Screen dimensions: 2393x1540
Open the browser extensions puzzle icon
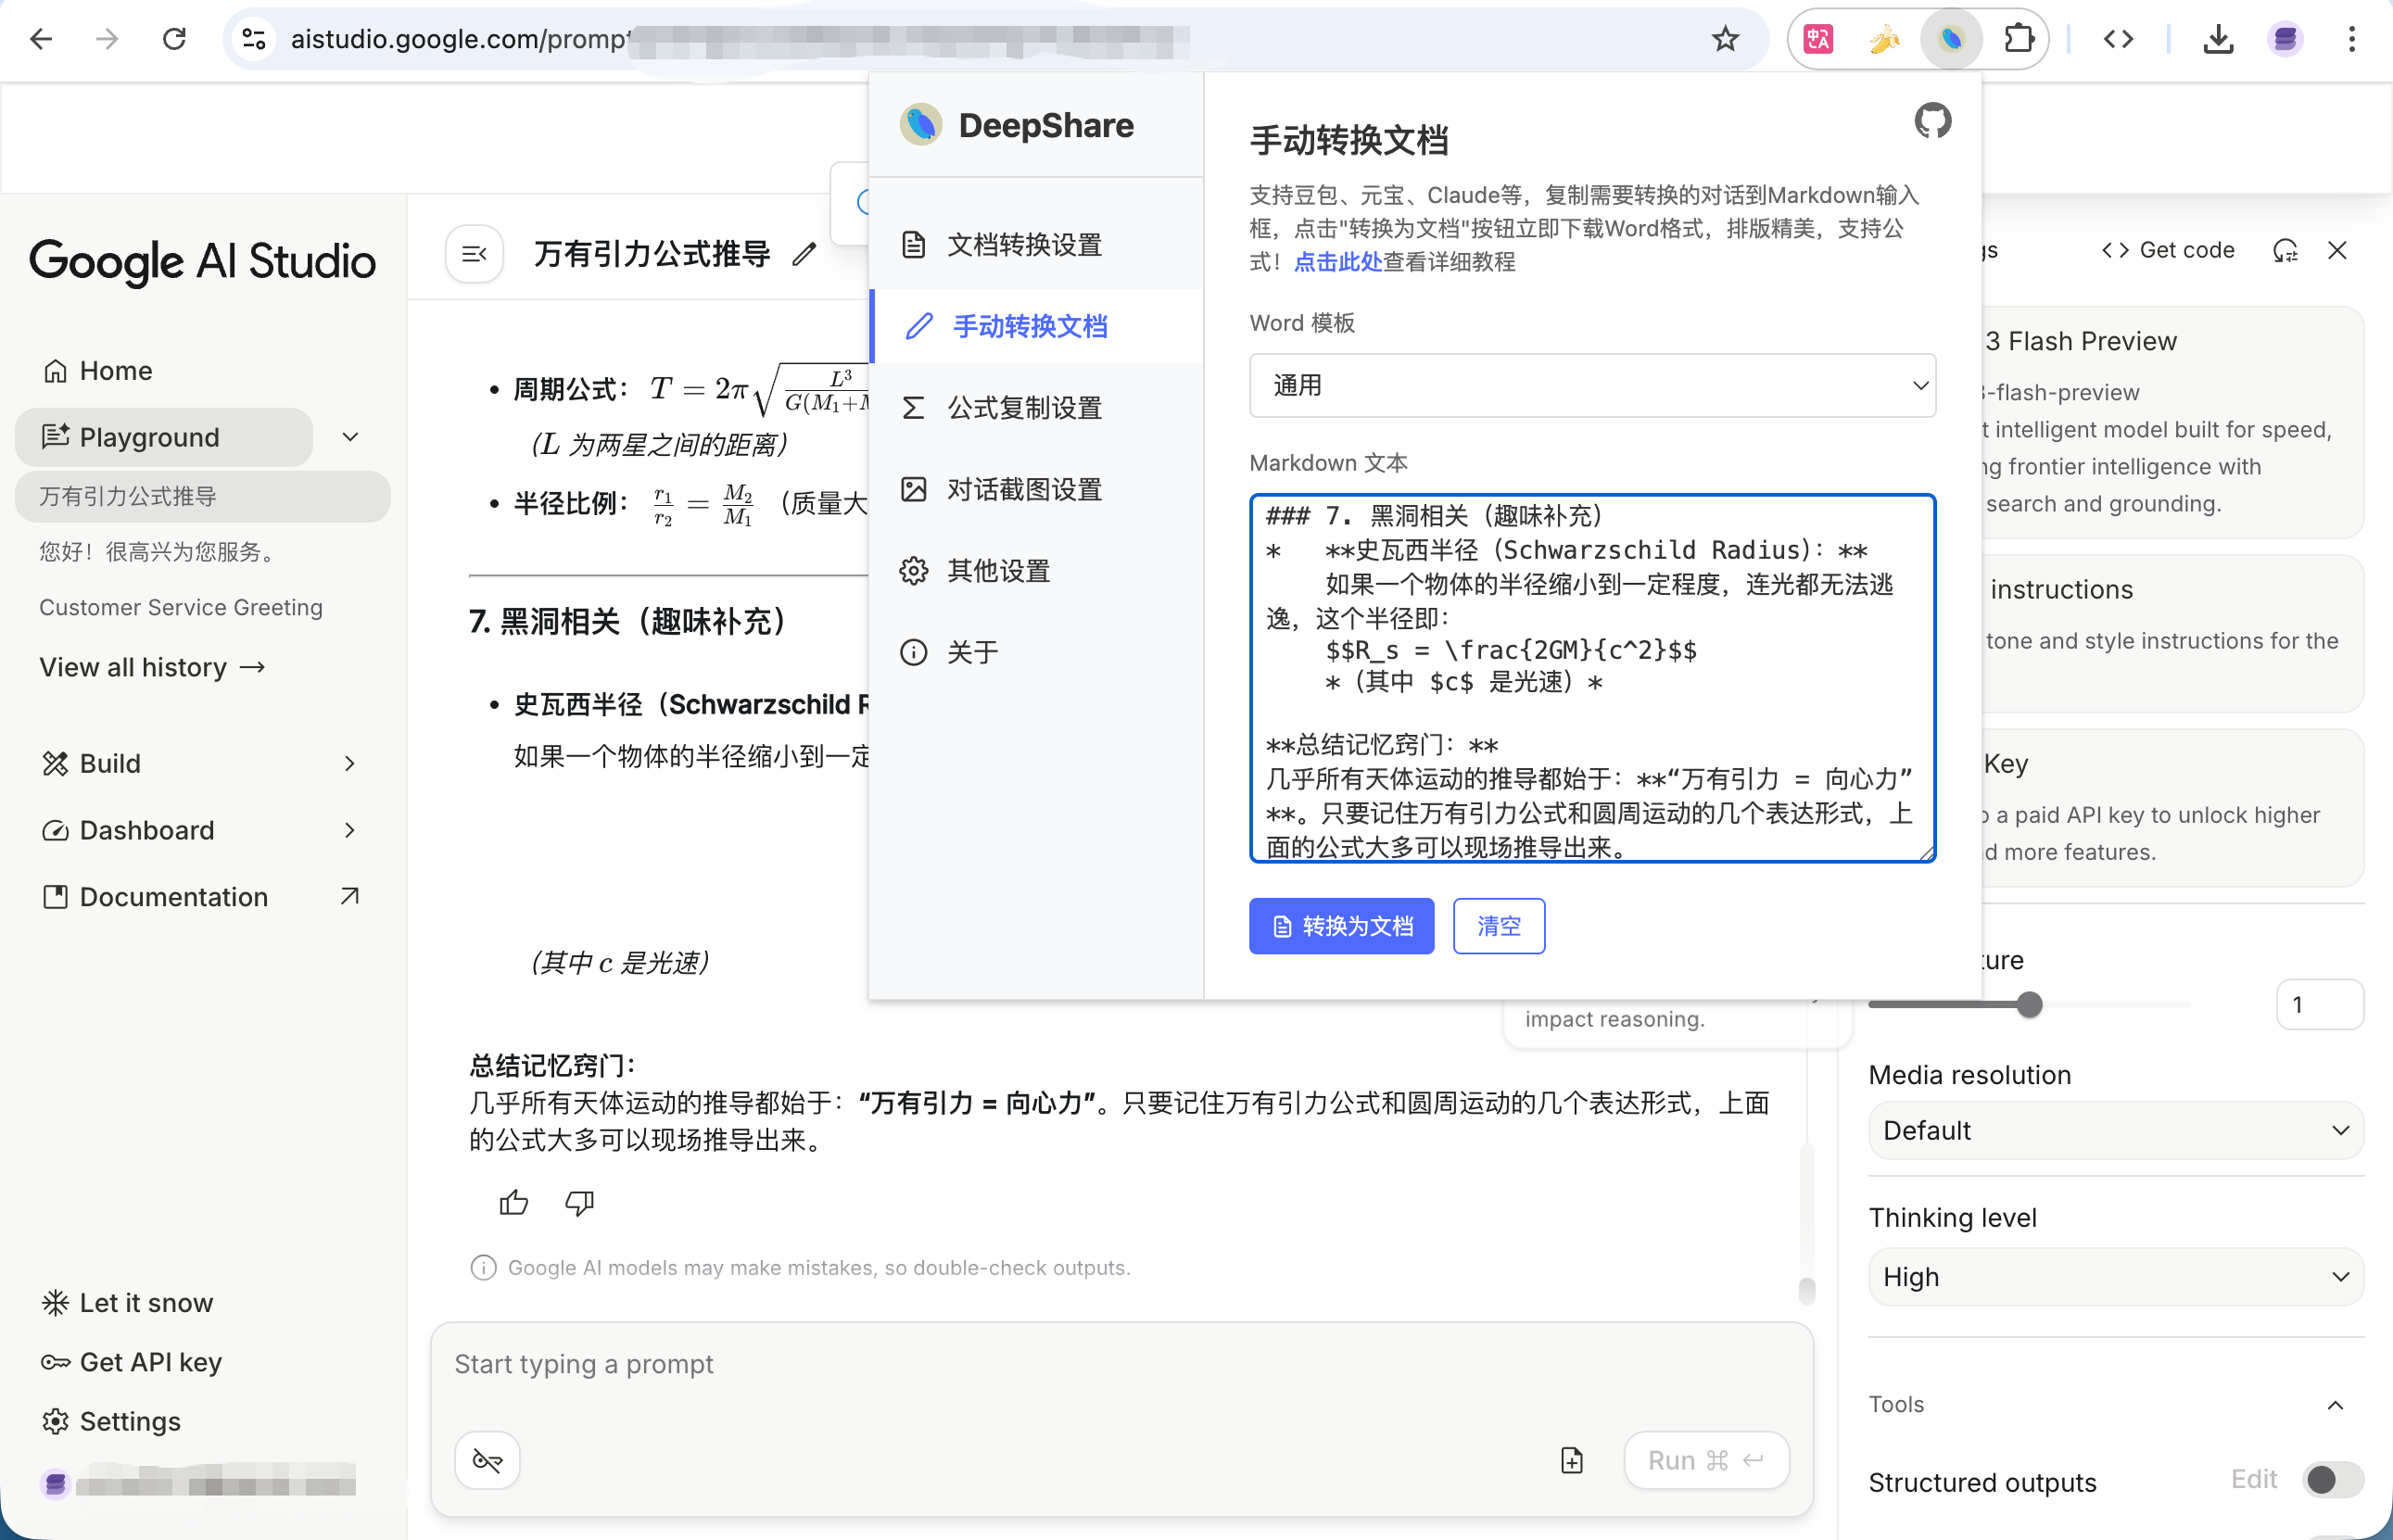[2019, 39]
